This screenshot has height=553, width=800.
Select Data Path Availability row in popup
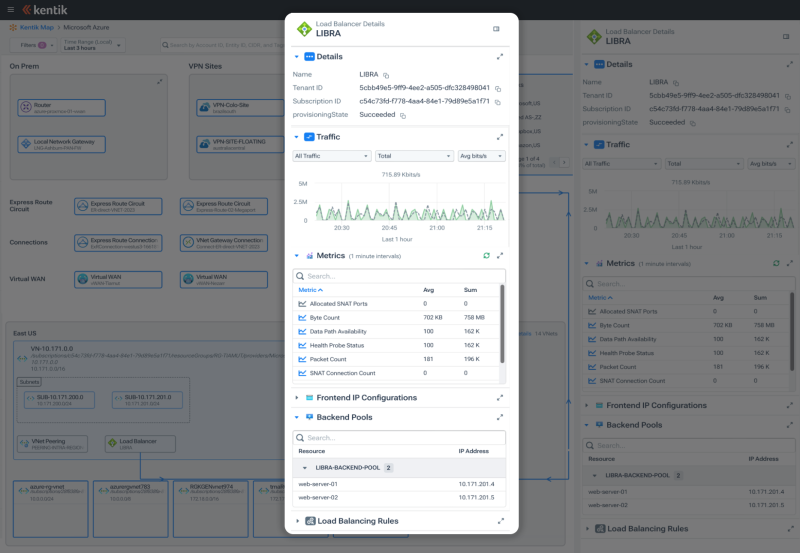point(396,332)
